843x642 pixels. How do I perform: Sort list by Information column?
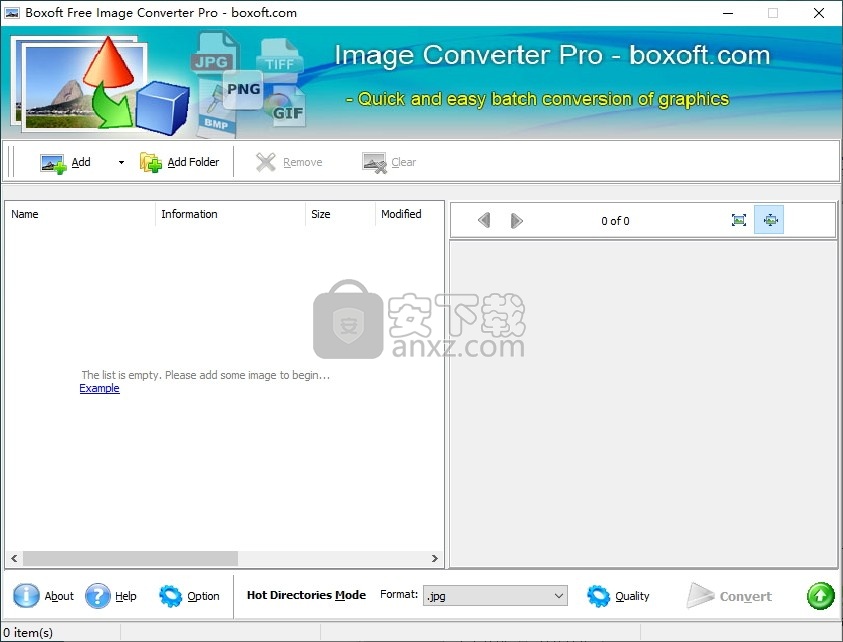tap(230, 214)
